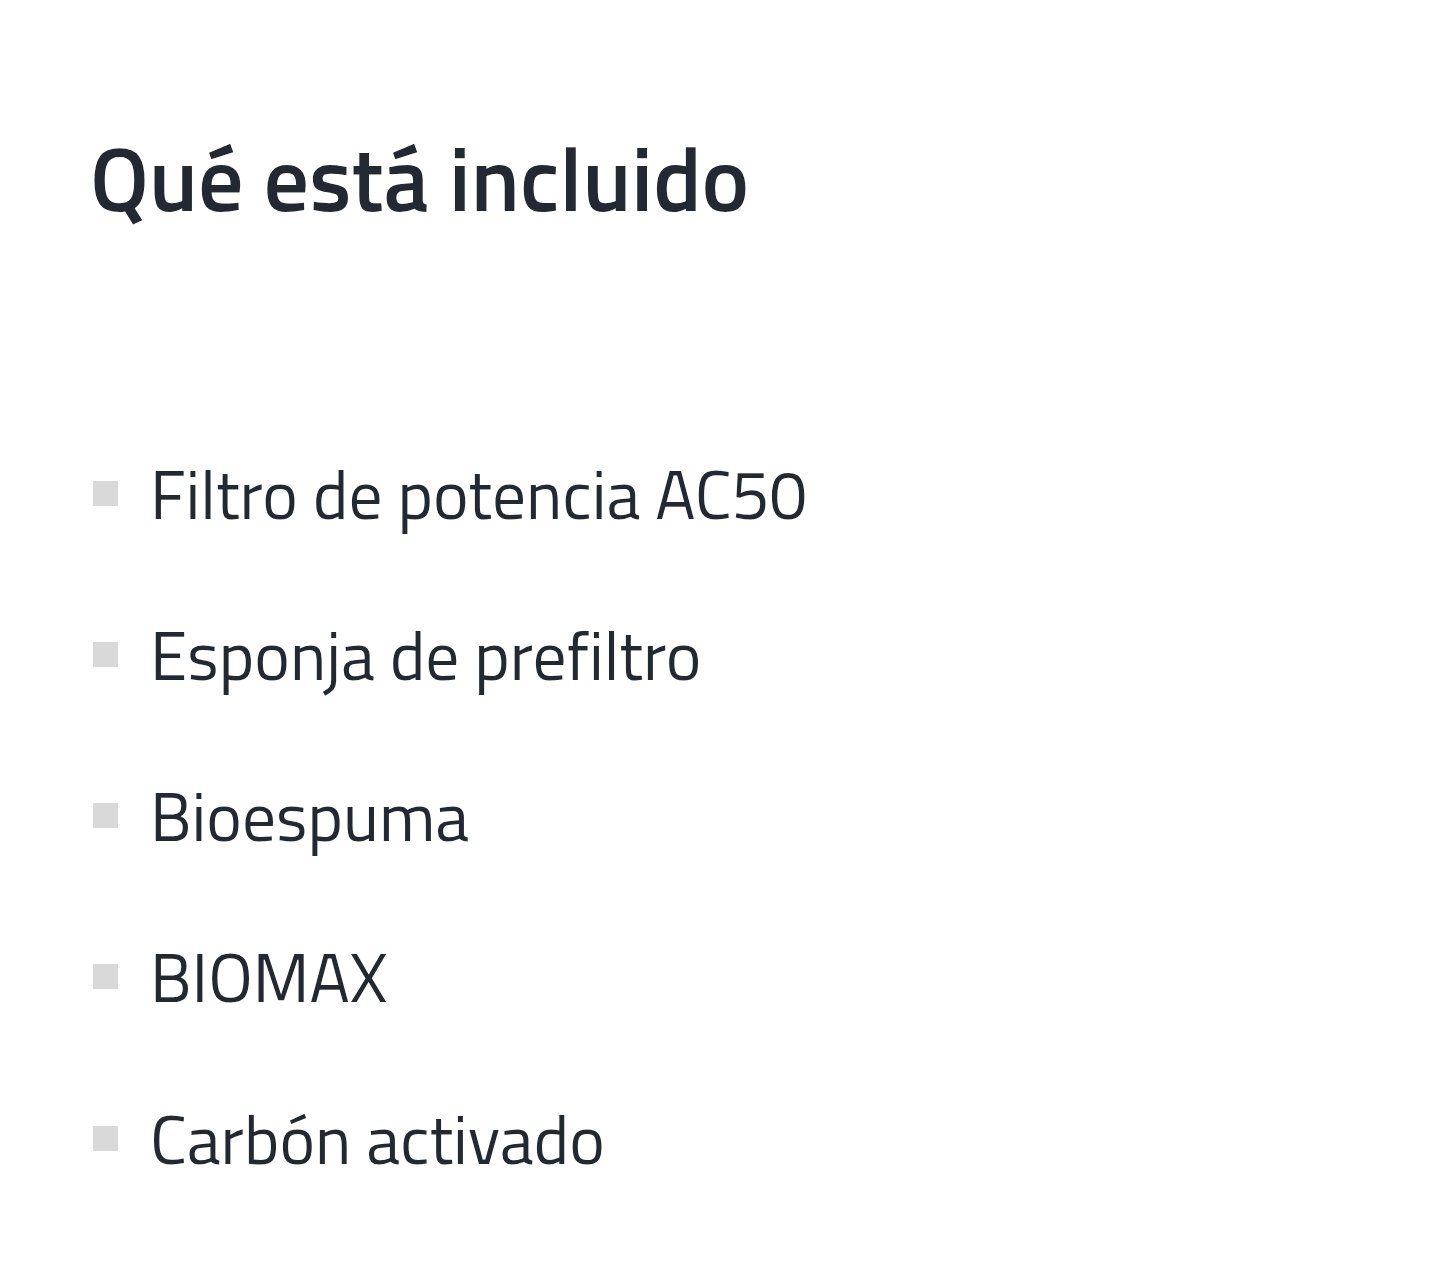Click the word "prefiltro"
1440x1265 pixels.
coord(587,659)
